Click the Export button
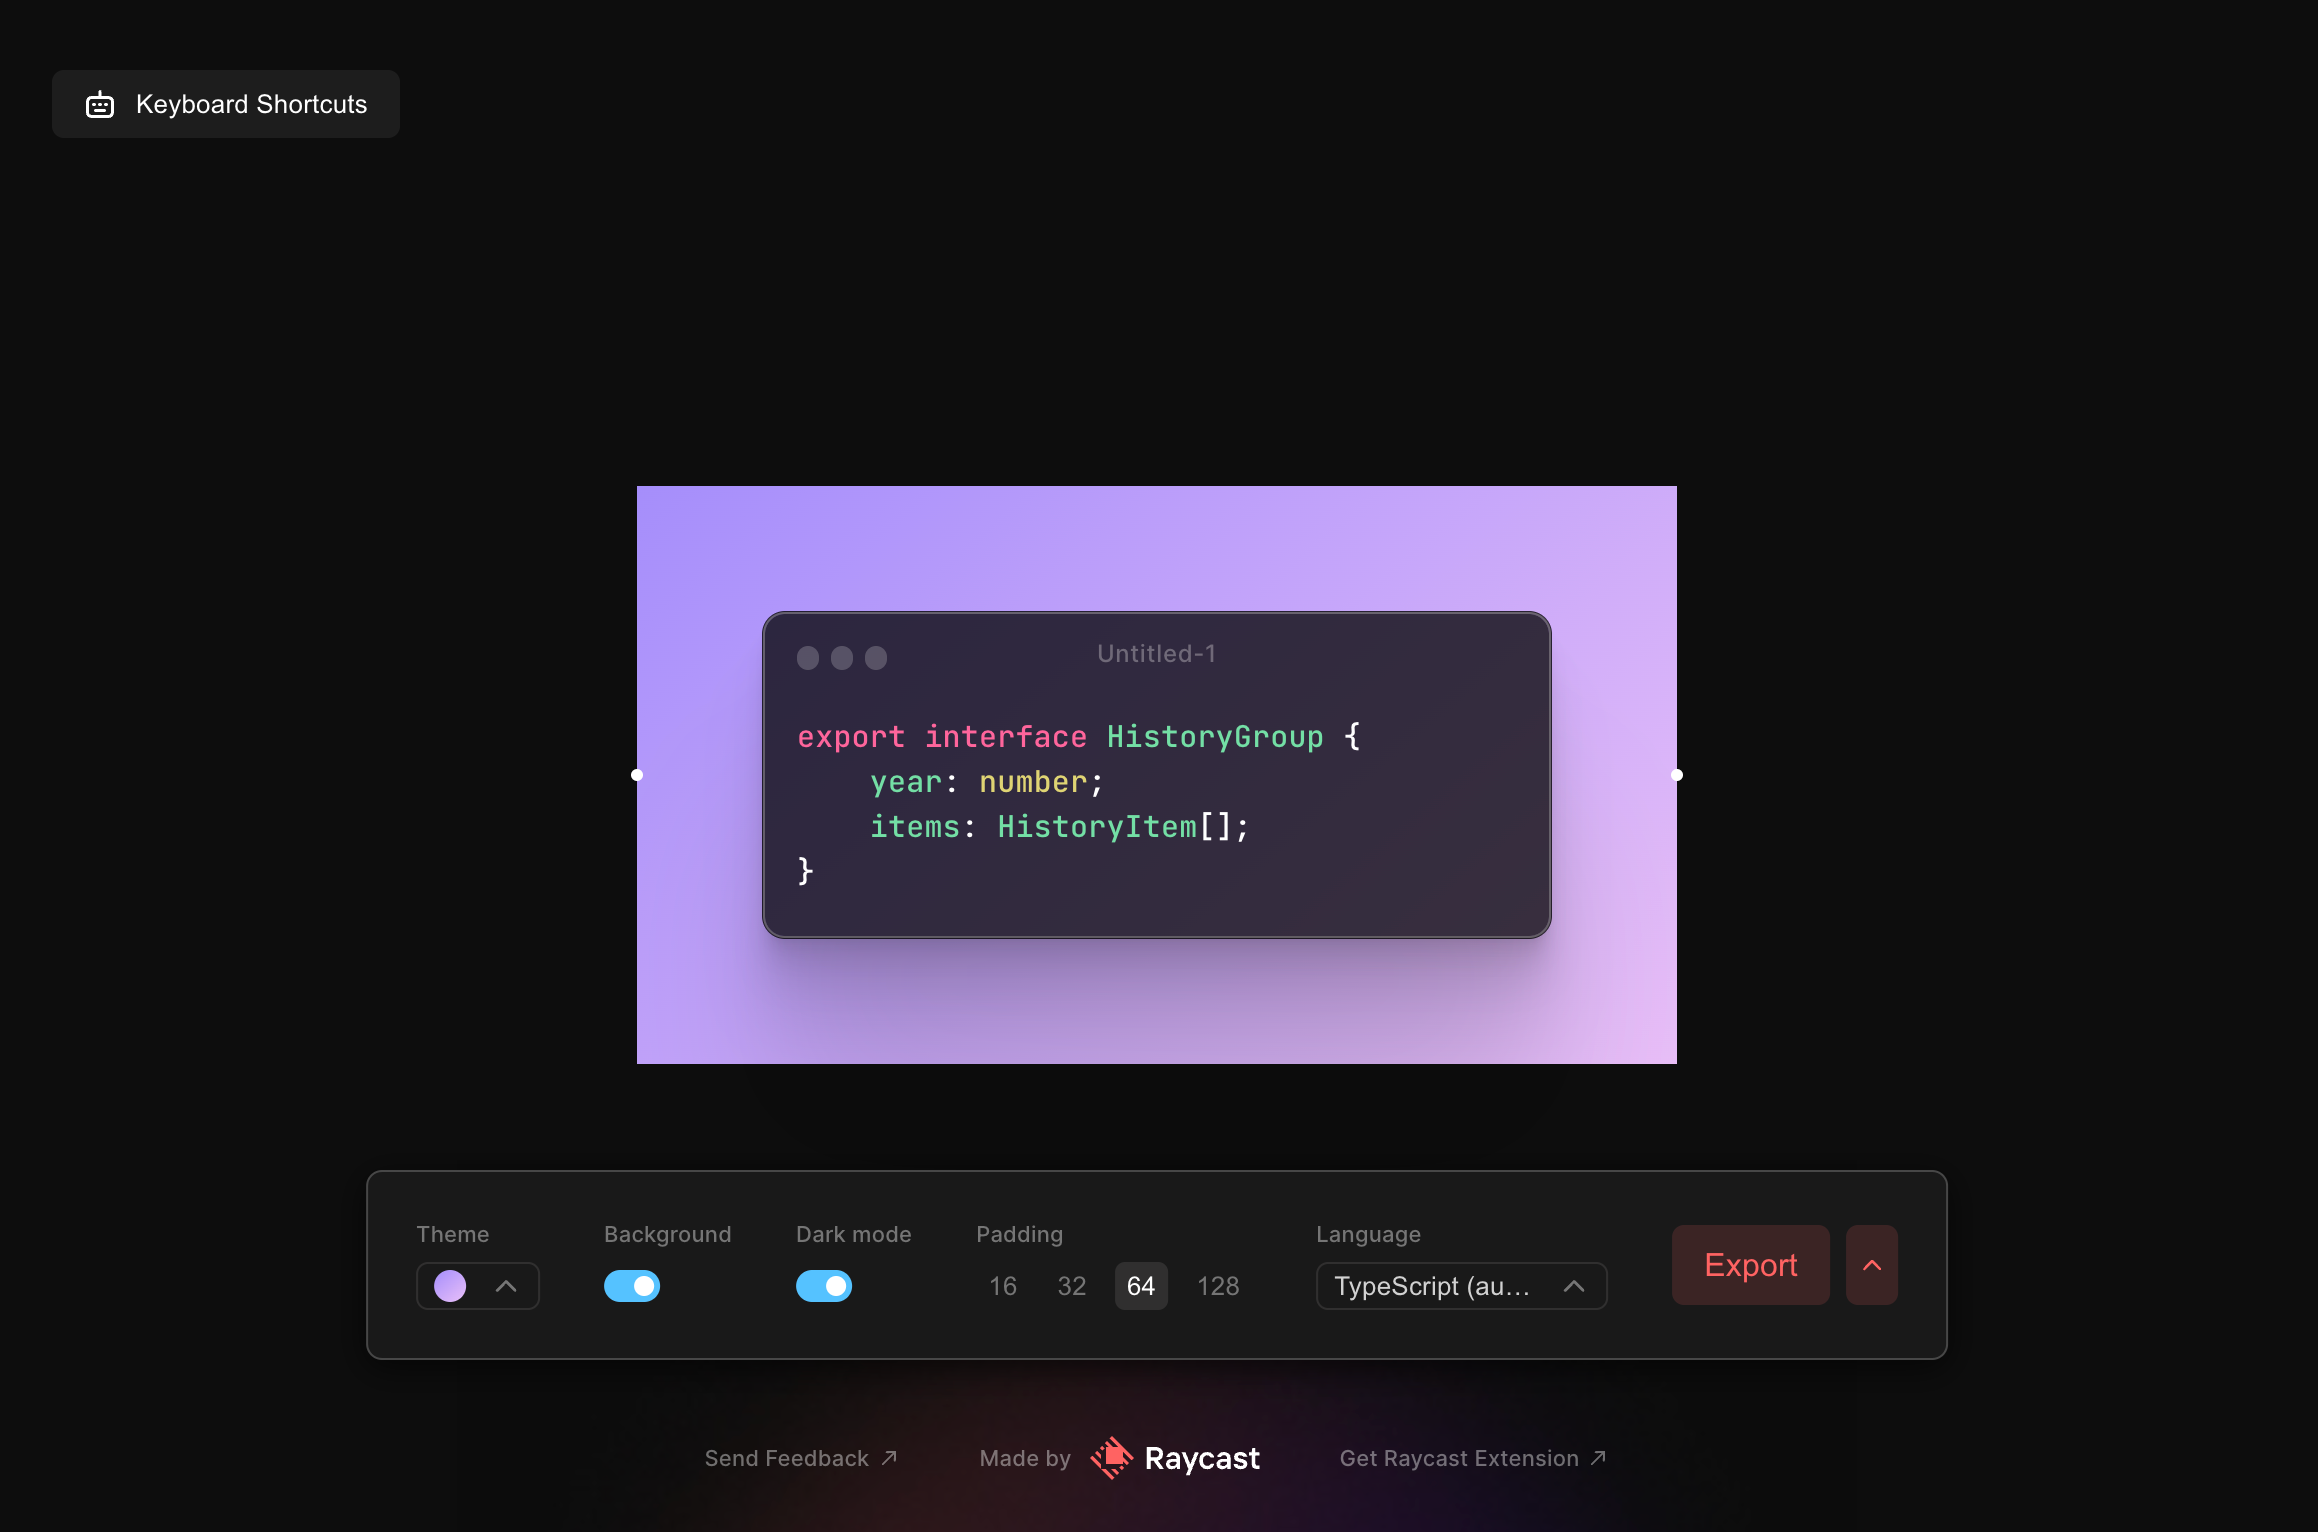Viewport: 2318px width, 1532px height. [x=1750, y=1265]
